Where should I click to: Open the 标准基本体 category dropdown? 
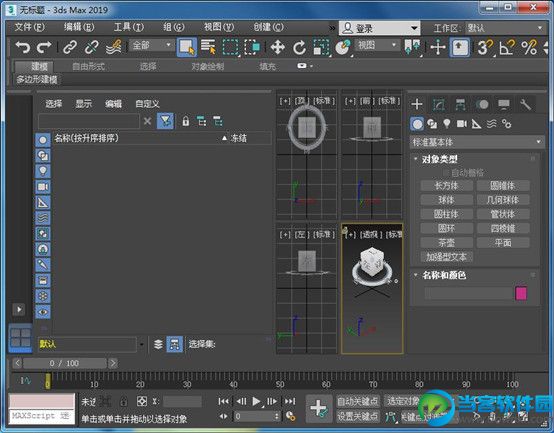(x=477, y=142)
